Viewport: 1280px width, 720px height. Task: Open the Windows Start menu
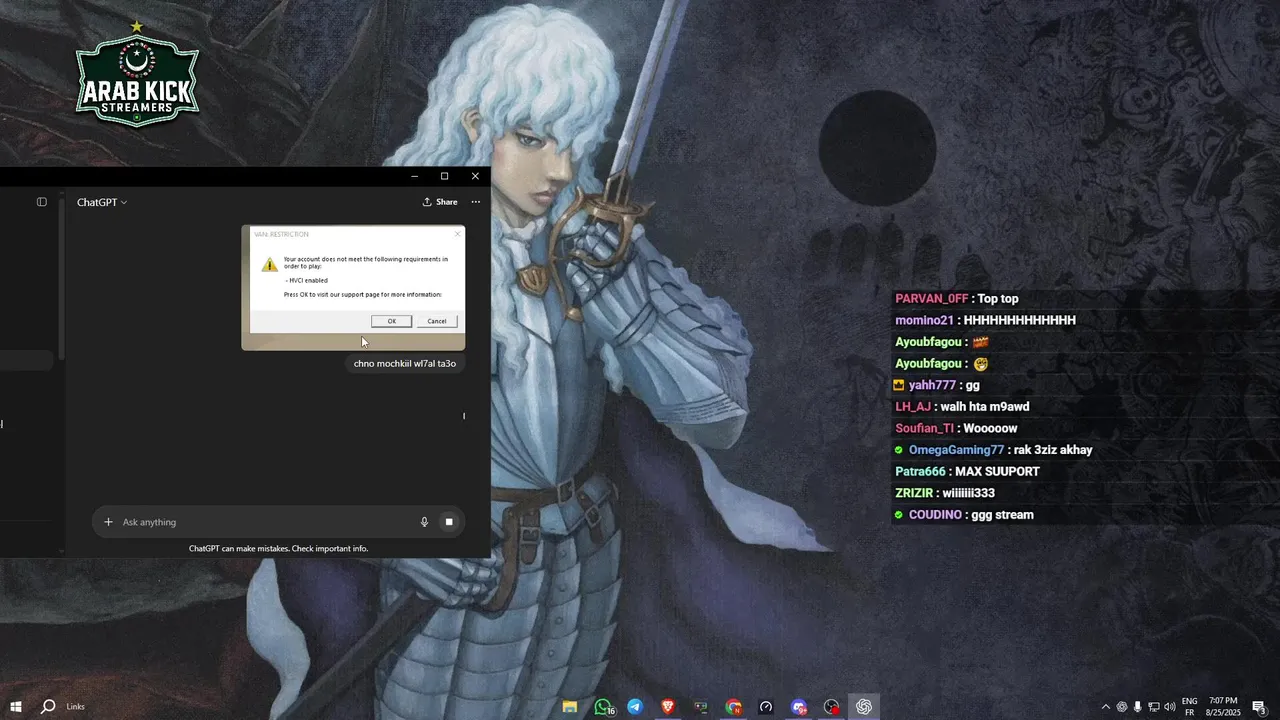[x=16, y=707]
